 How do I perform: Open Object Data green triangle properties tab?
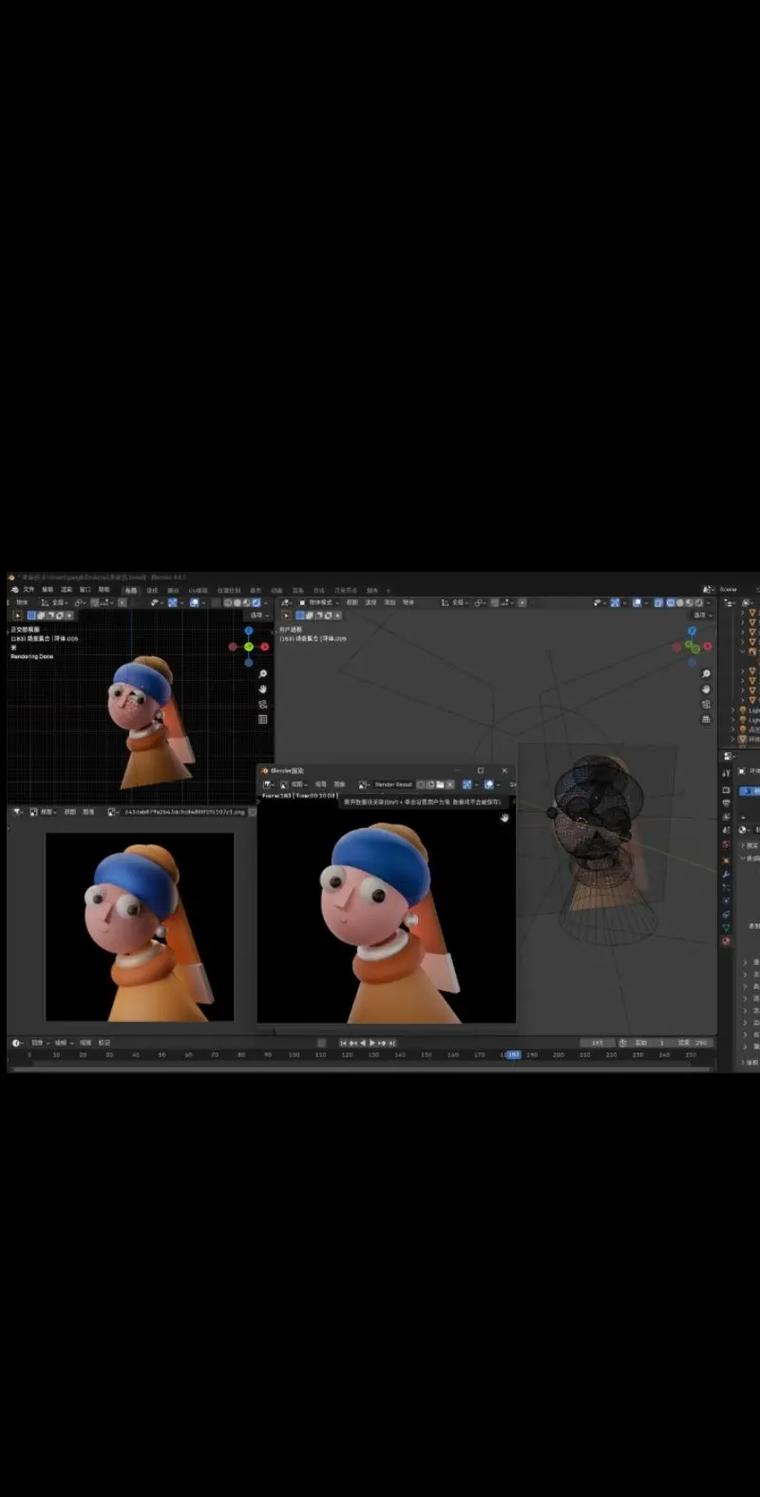(726, 927)
